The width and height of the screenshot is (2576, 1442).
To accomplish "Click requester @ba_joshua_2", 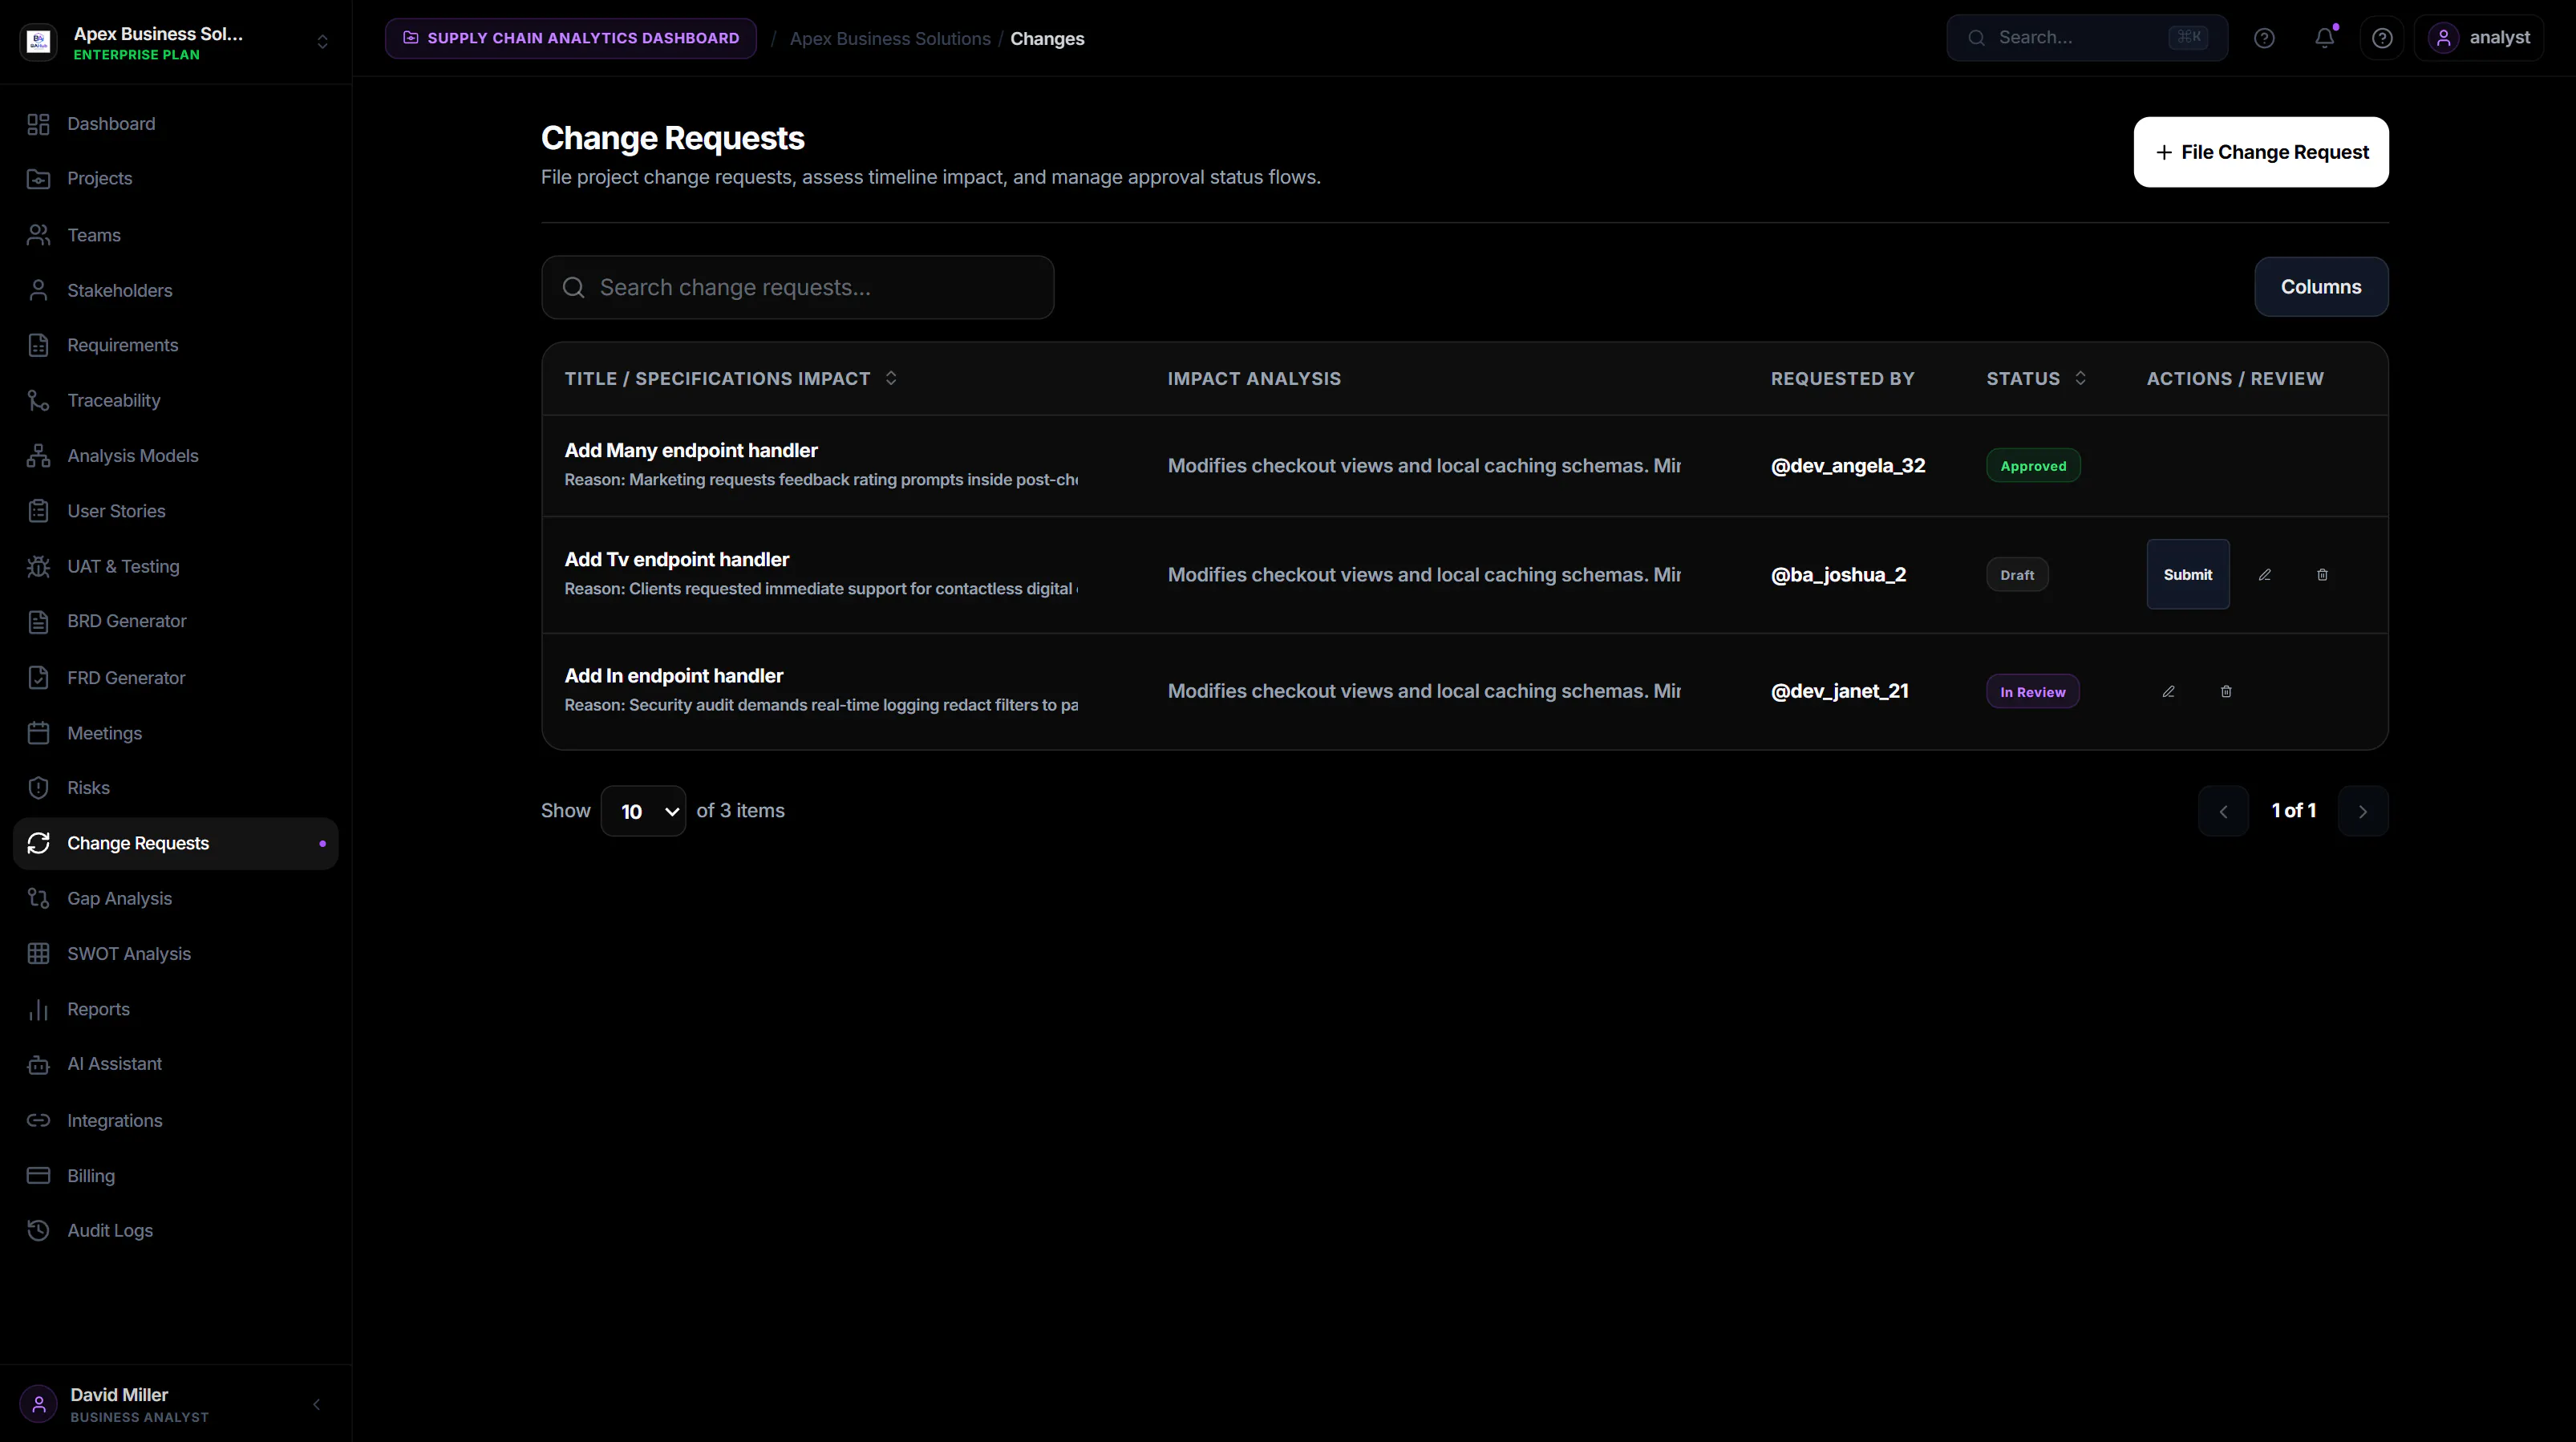I will click(1838, 575).
